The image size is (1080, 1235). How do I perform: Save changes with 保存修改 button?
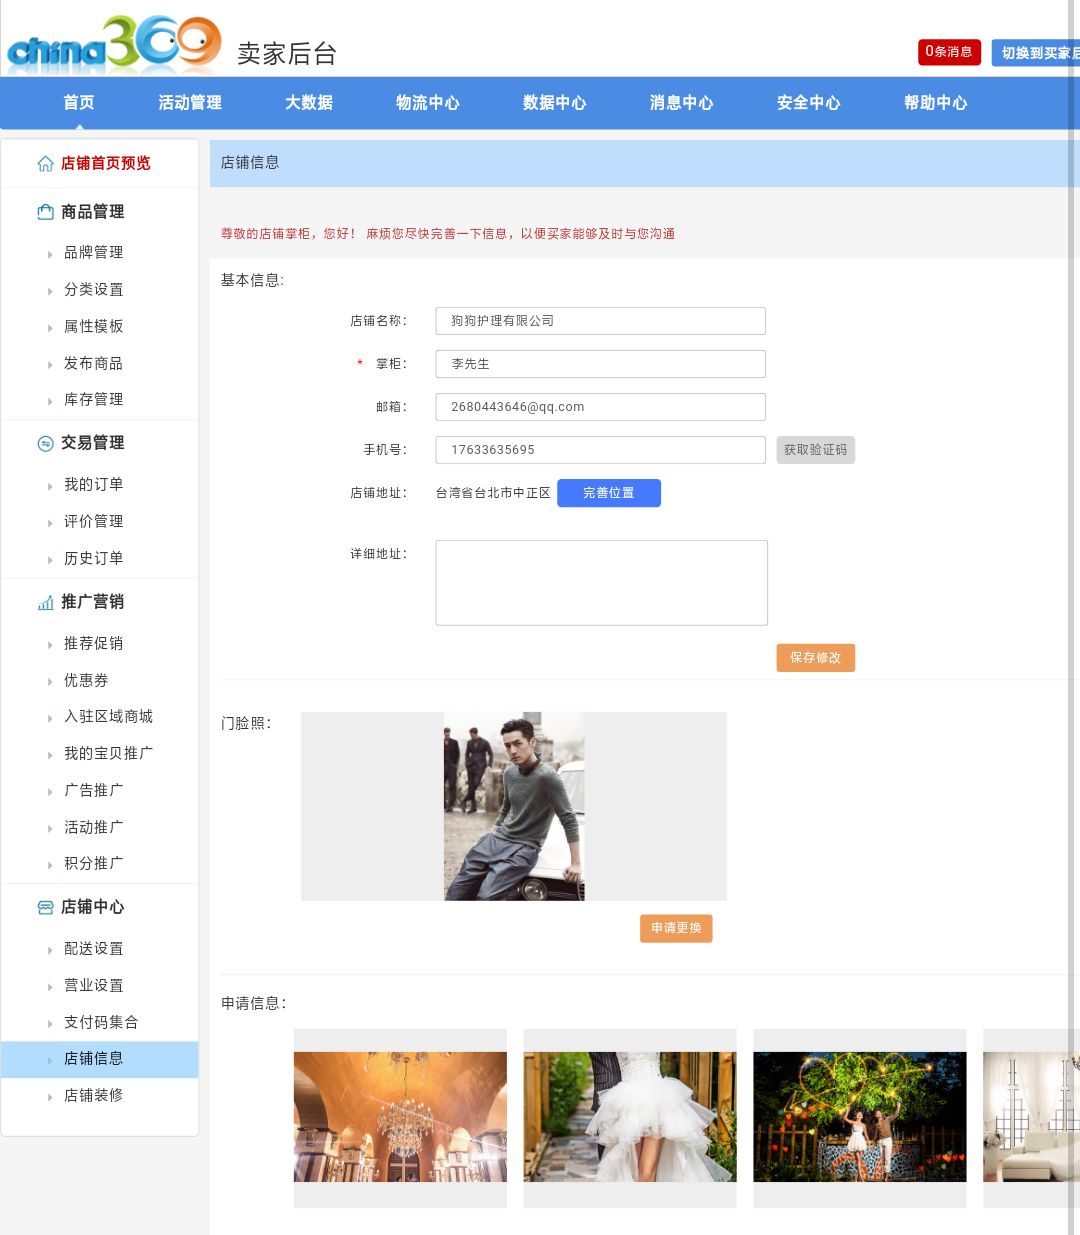tap(815, 658)
